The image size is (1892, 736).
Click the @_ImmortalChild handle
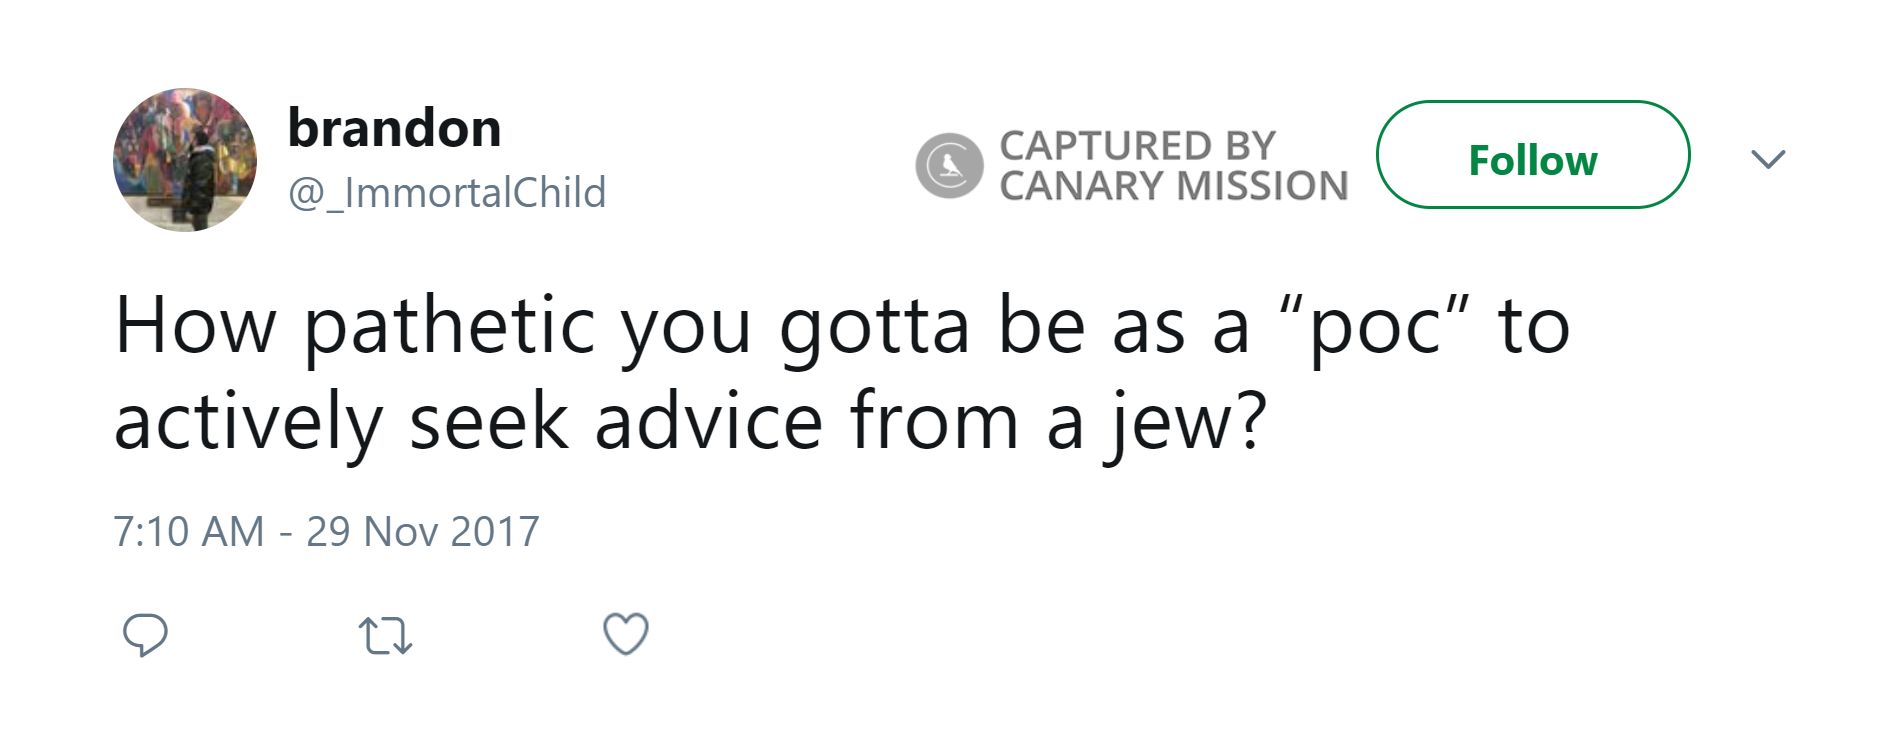[447, 192]
